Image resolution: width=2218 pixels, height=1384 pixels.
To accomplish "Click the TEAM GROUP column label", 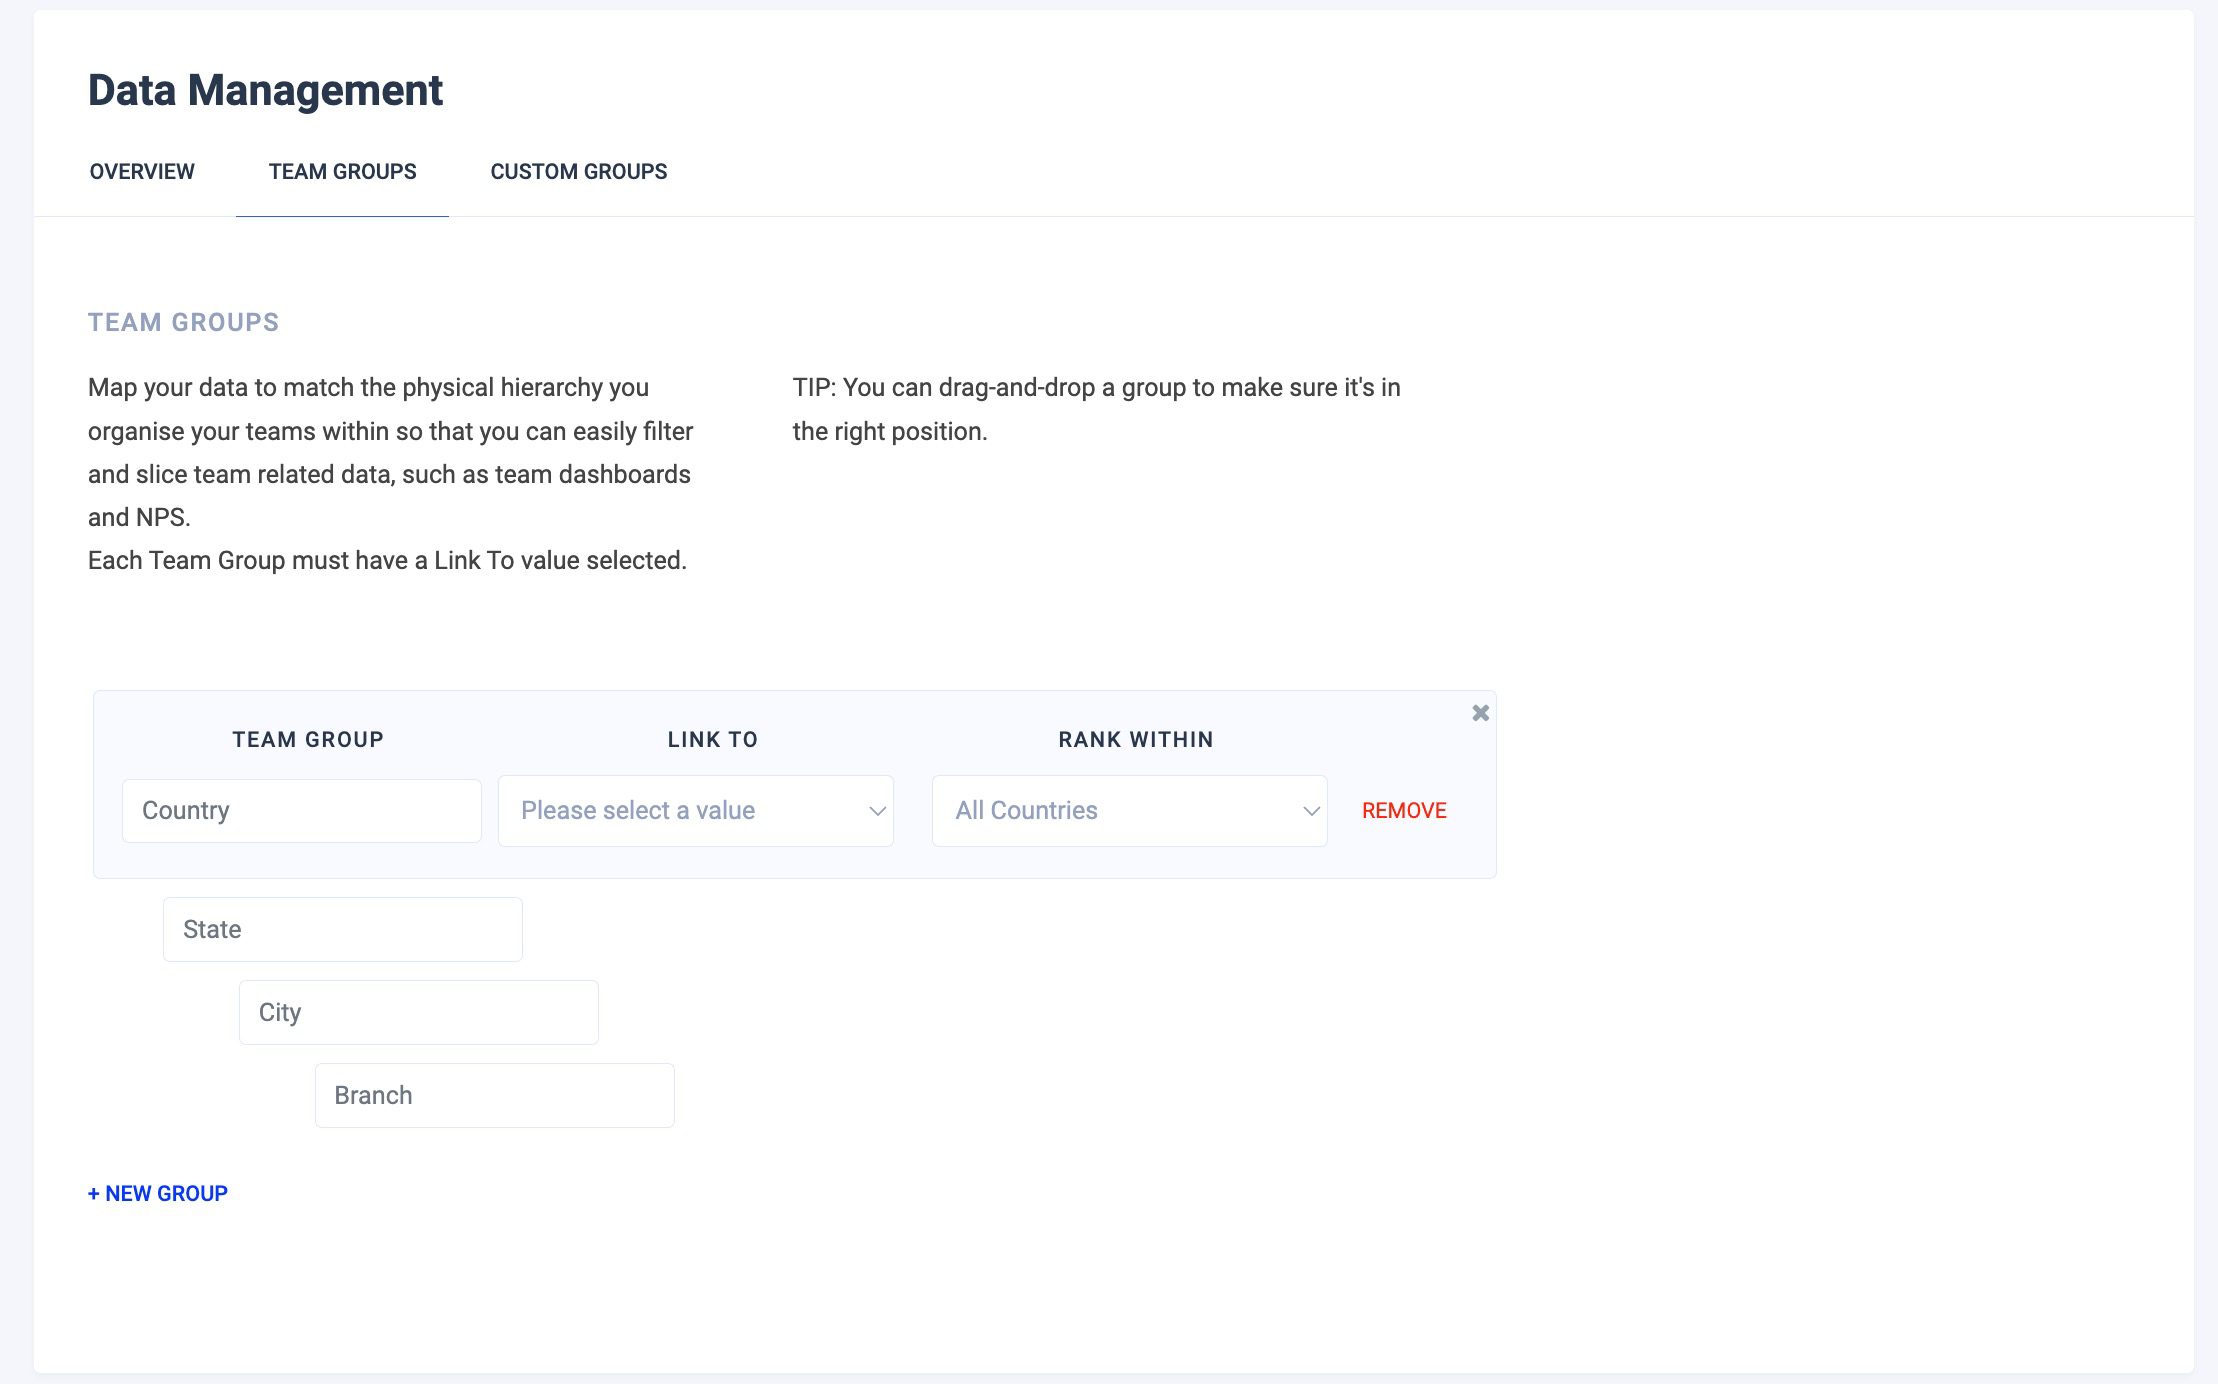I will 308,740.
